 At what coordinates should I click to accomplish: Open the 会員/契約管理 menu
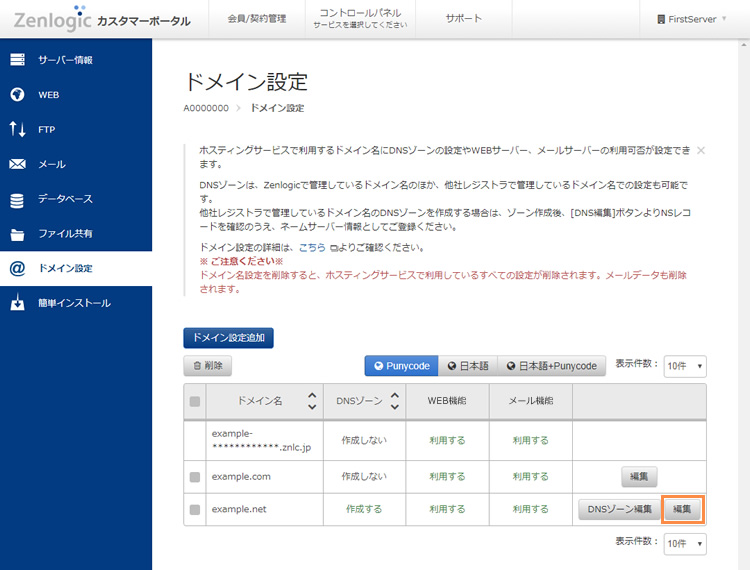(256, 19)
